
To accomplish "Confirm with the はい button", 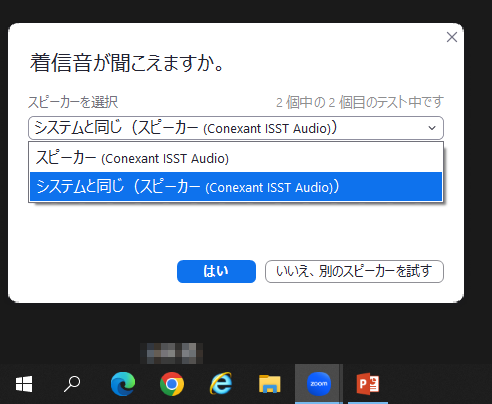I will 216,271.
